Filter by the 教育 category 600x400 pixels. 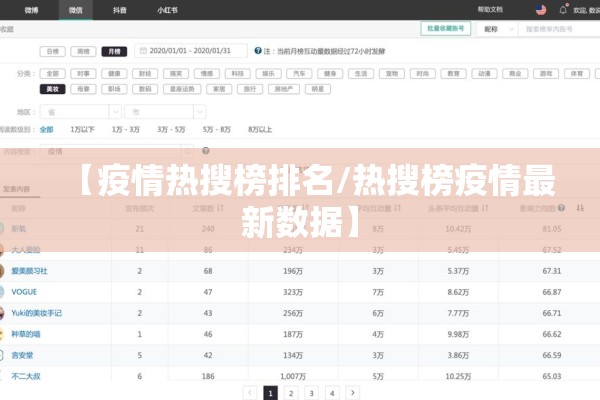pyautogui.click(x=453, y=73)
